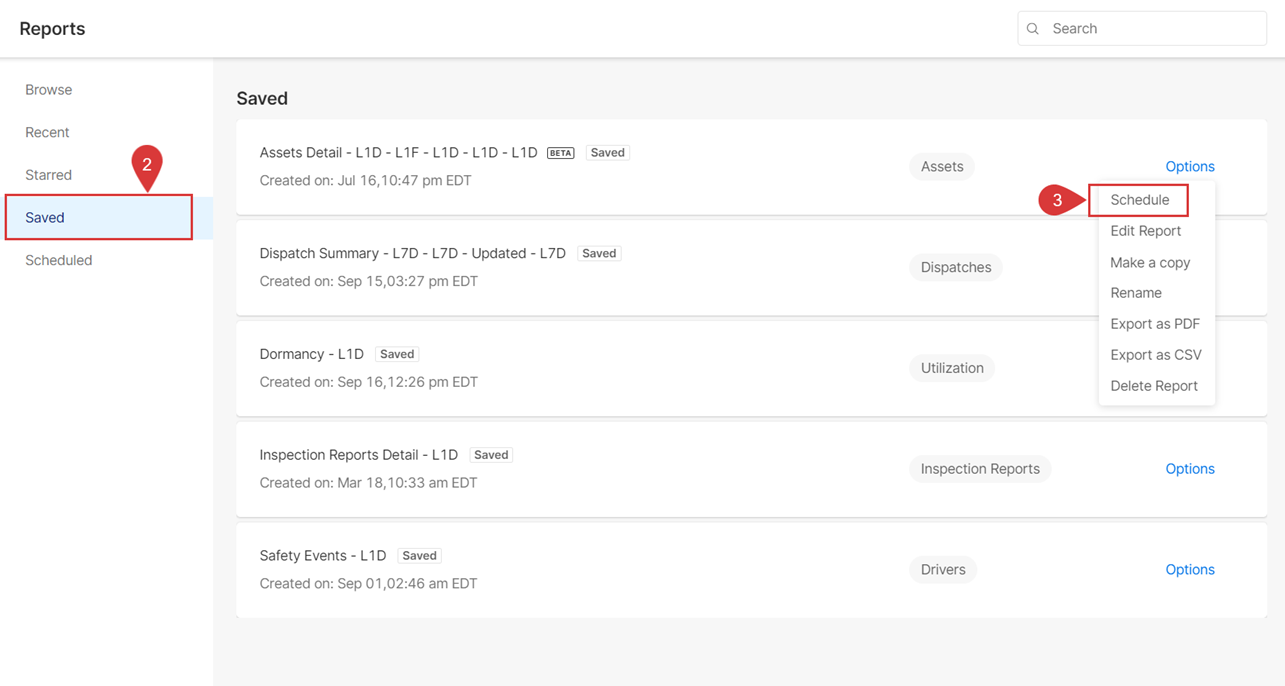1285x686 pixels.
Task: Open Dispatch Summary L7D report
Action: coord(412,253)
